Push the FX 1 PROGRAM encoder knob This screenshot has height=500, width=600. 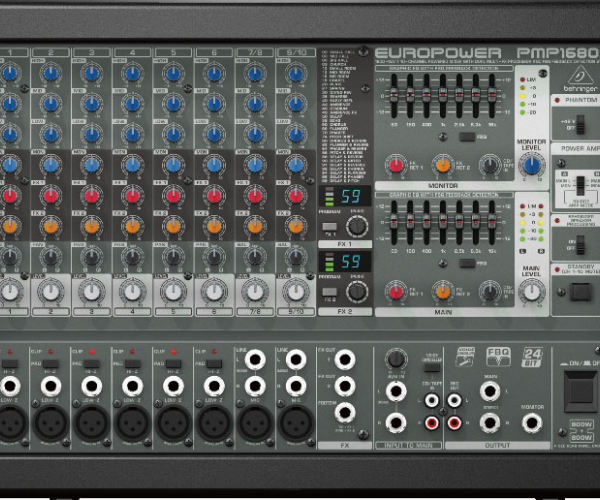point(357,226)
